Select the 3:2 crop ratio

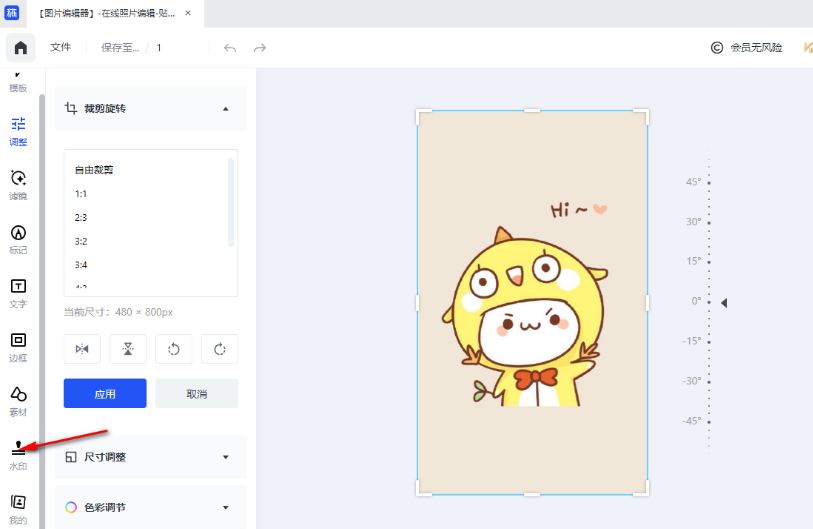pyautogui.click(x=80, y=241)
